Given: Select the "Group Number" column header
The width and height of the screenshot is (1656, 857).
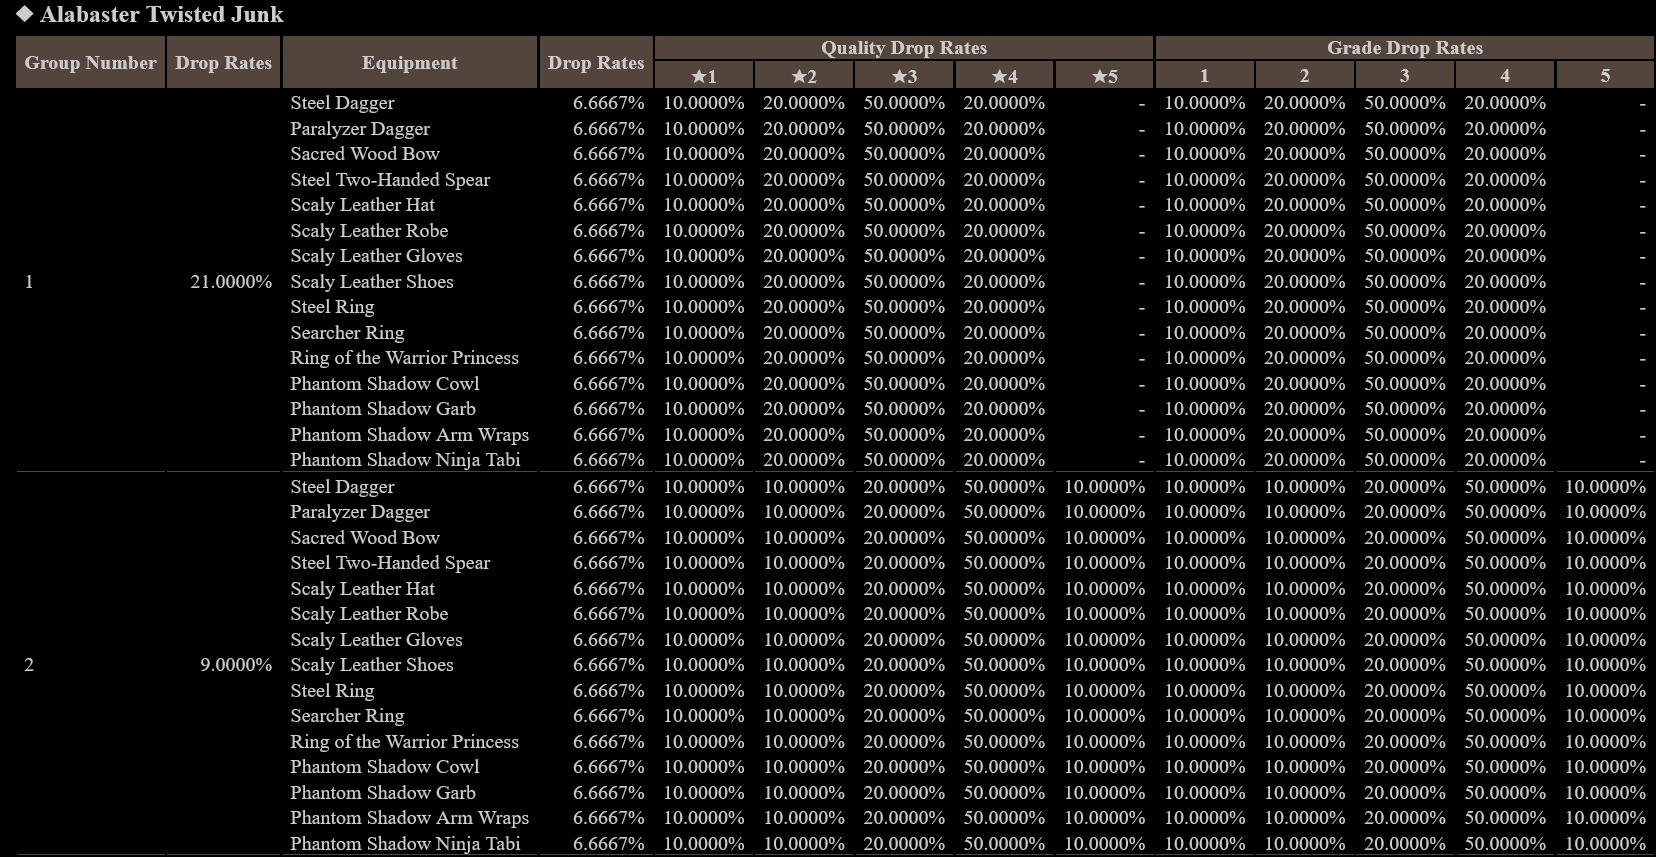Looking at the screenshot, I should 91,62.
